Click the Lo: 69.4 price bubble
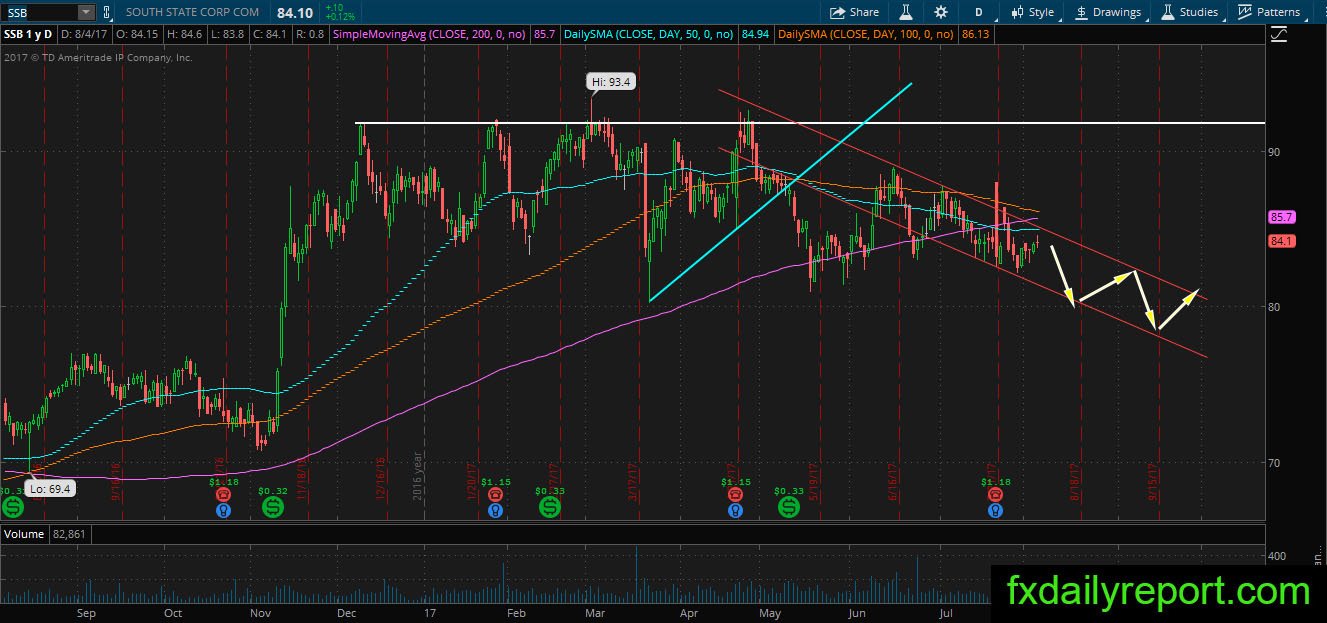This screenshot has height=623, width=1327. click(50, 489)
